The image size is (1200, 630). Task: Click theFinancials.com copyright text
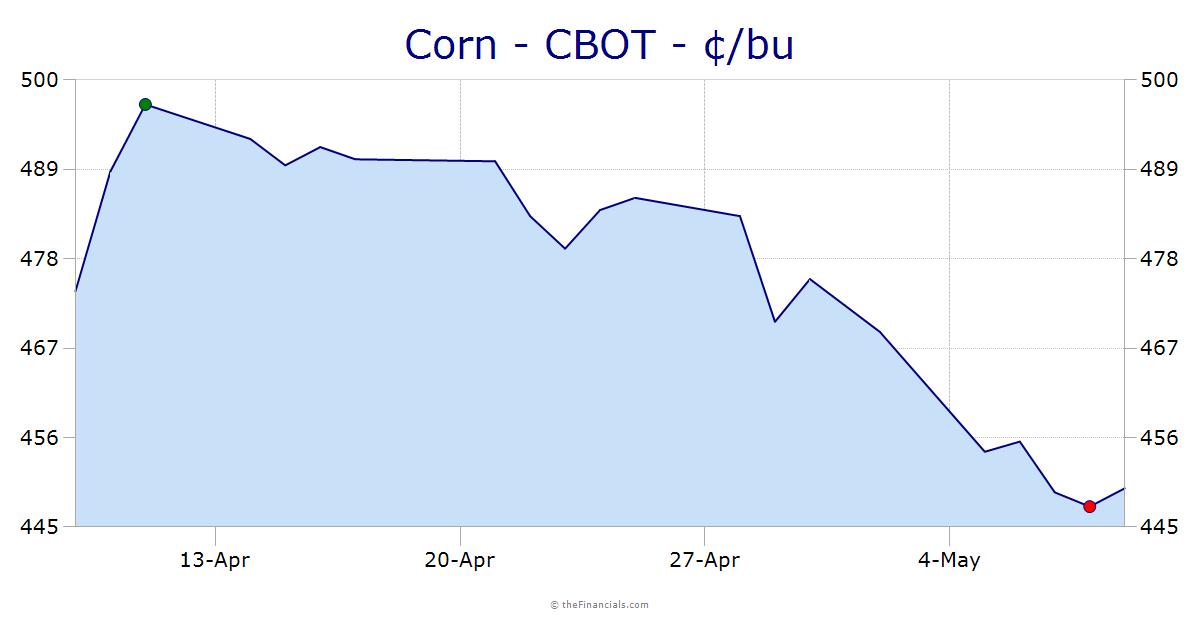599,604
